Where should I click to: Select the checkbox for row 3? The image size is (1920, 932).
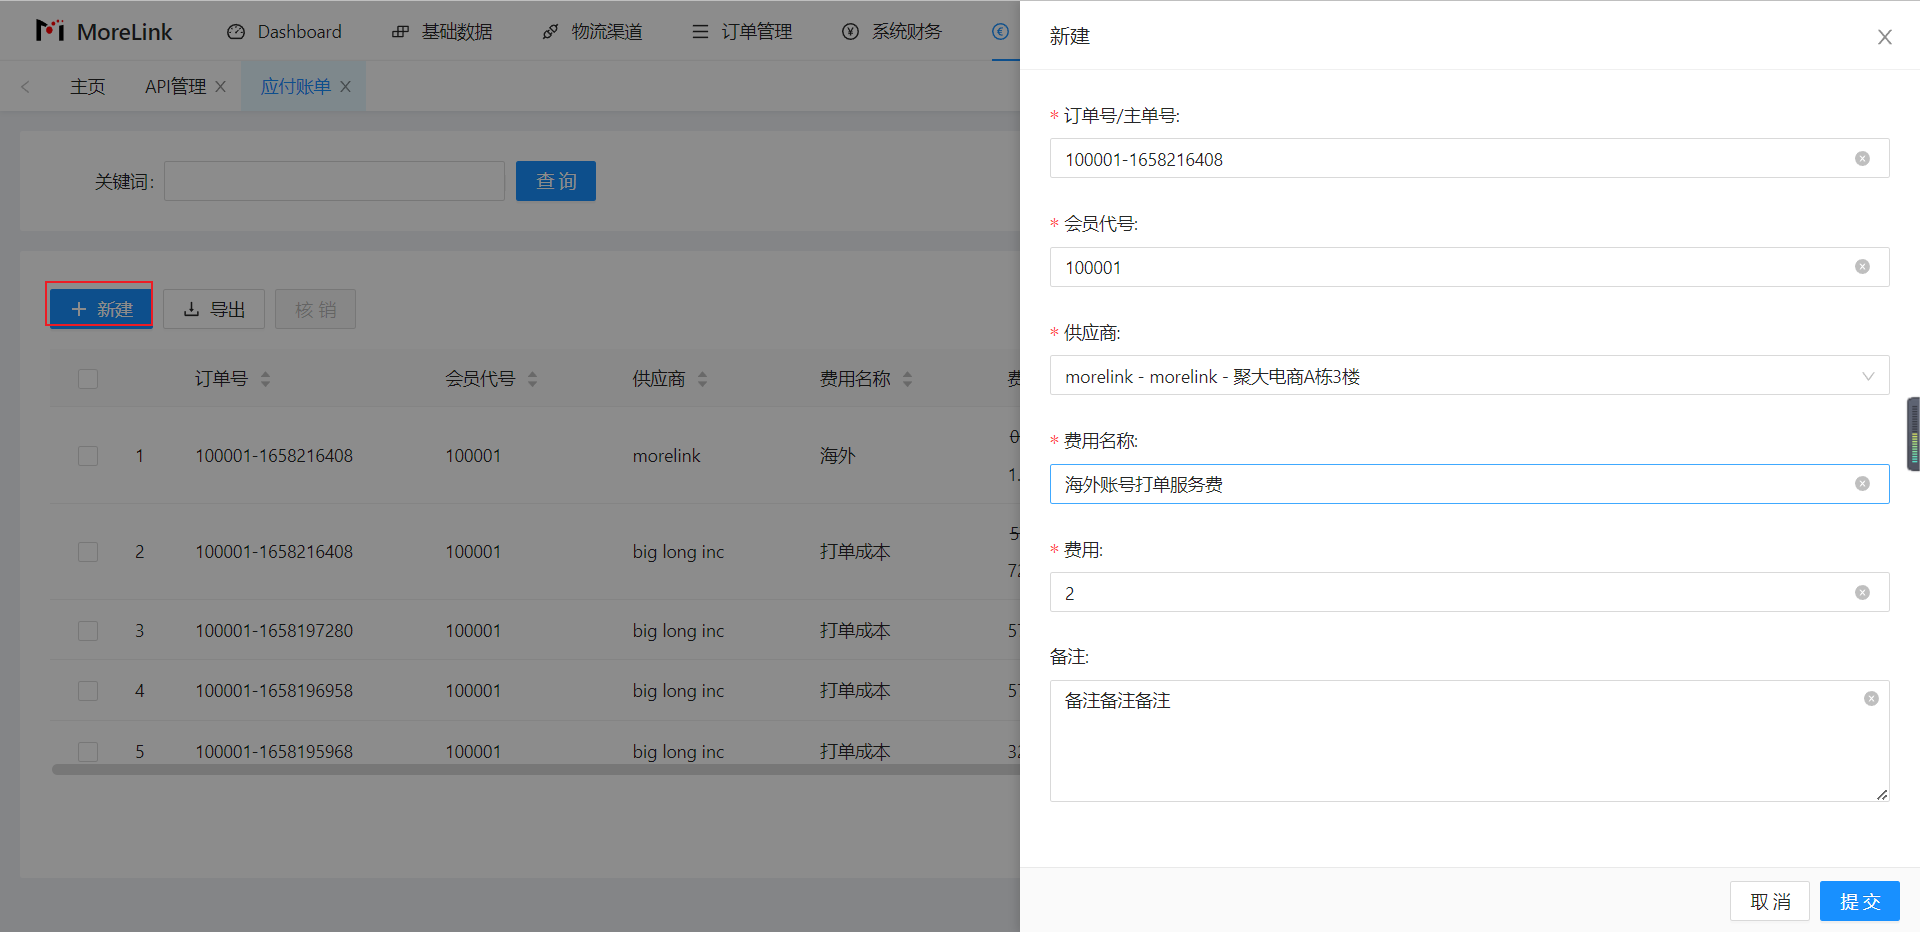(x=88, y=631)
